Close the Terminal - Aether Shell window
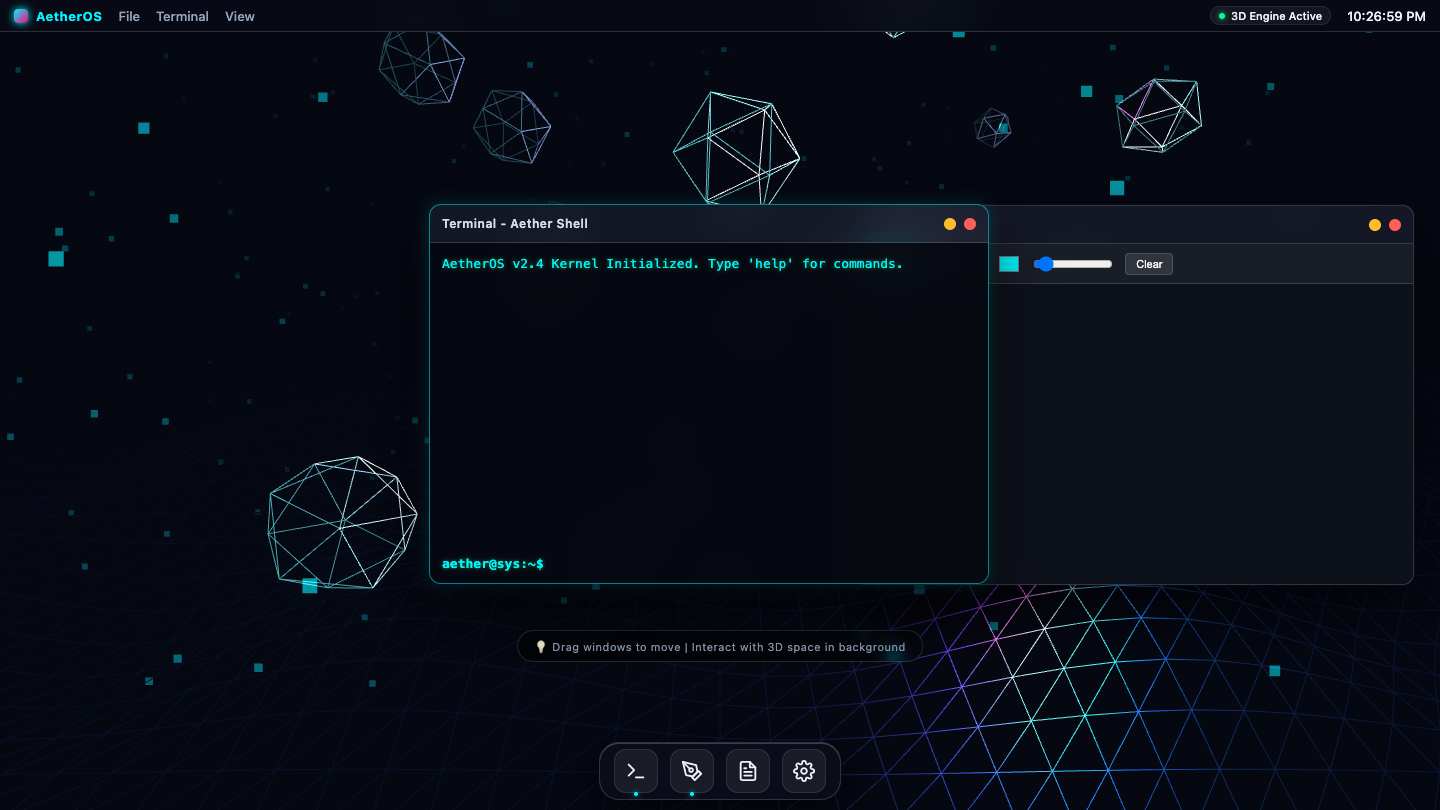The width and height of the screenshot is (1440, 810). point(970,224)
